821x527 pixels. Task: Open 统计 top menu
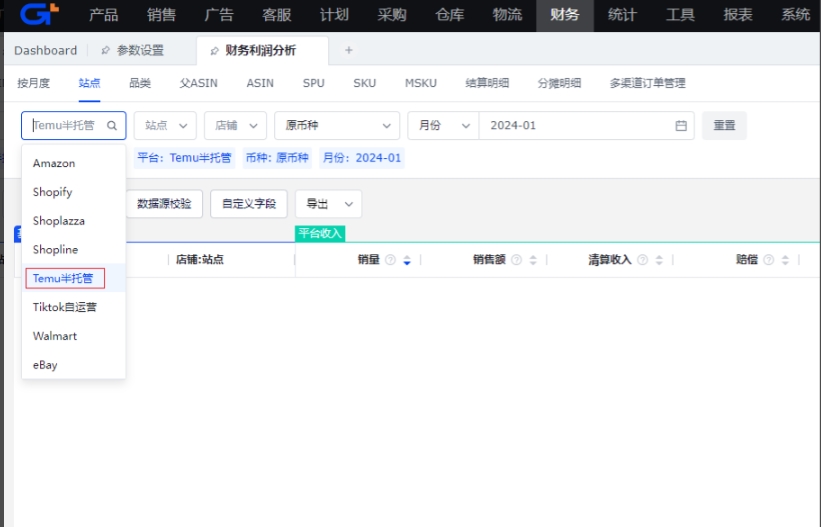[623, 15]
